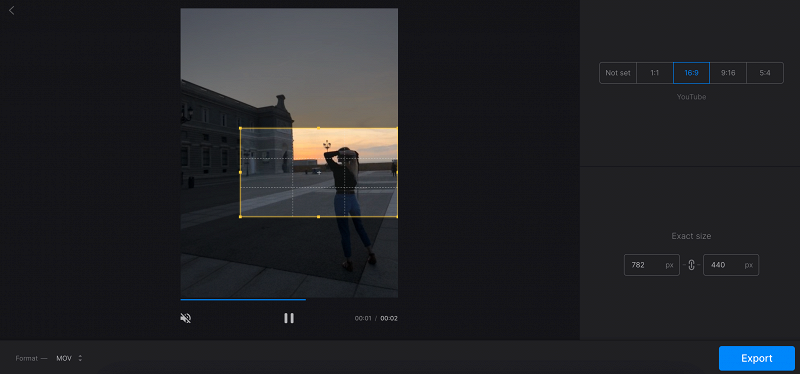800x374 pixels.
Task: Click the Format label
Action: 27,359
